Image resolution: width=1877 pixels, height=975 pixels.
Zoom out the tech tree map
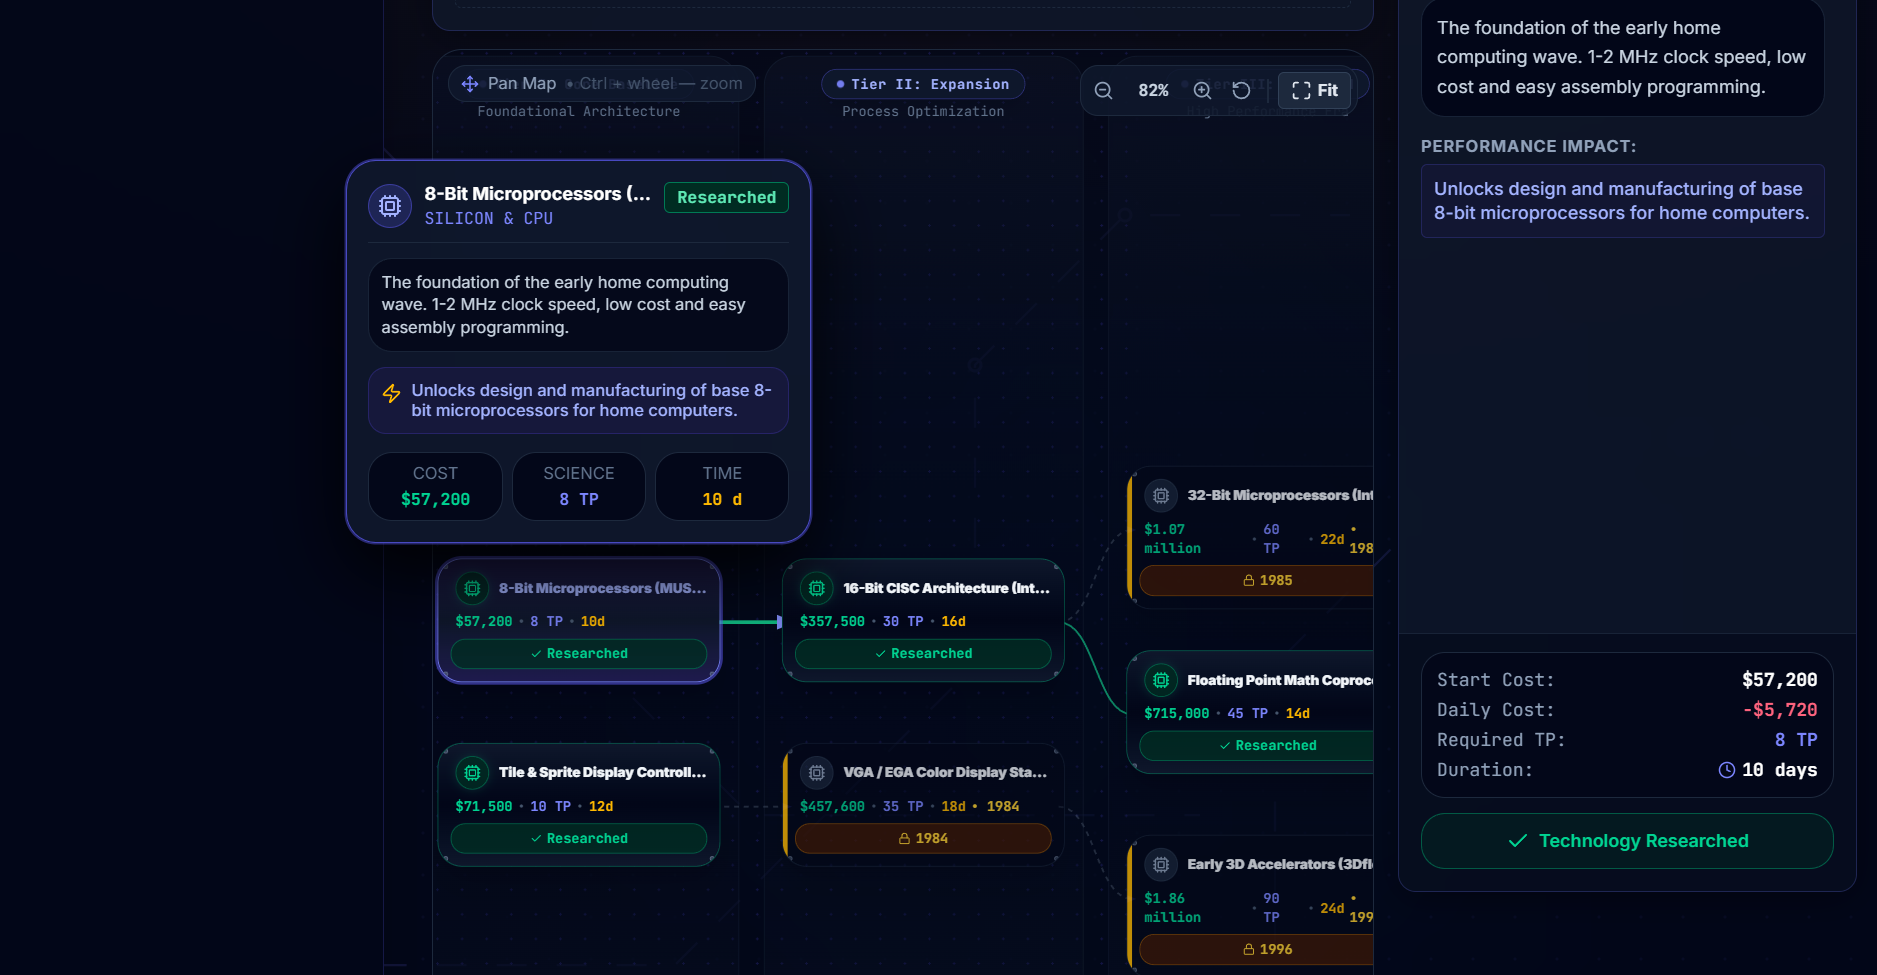coord(1104,91)
